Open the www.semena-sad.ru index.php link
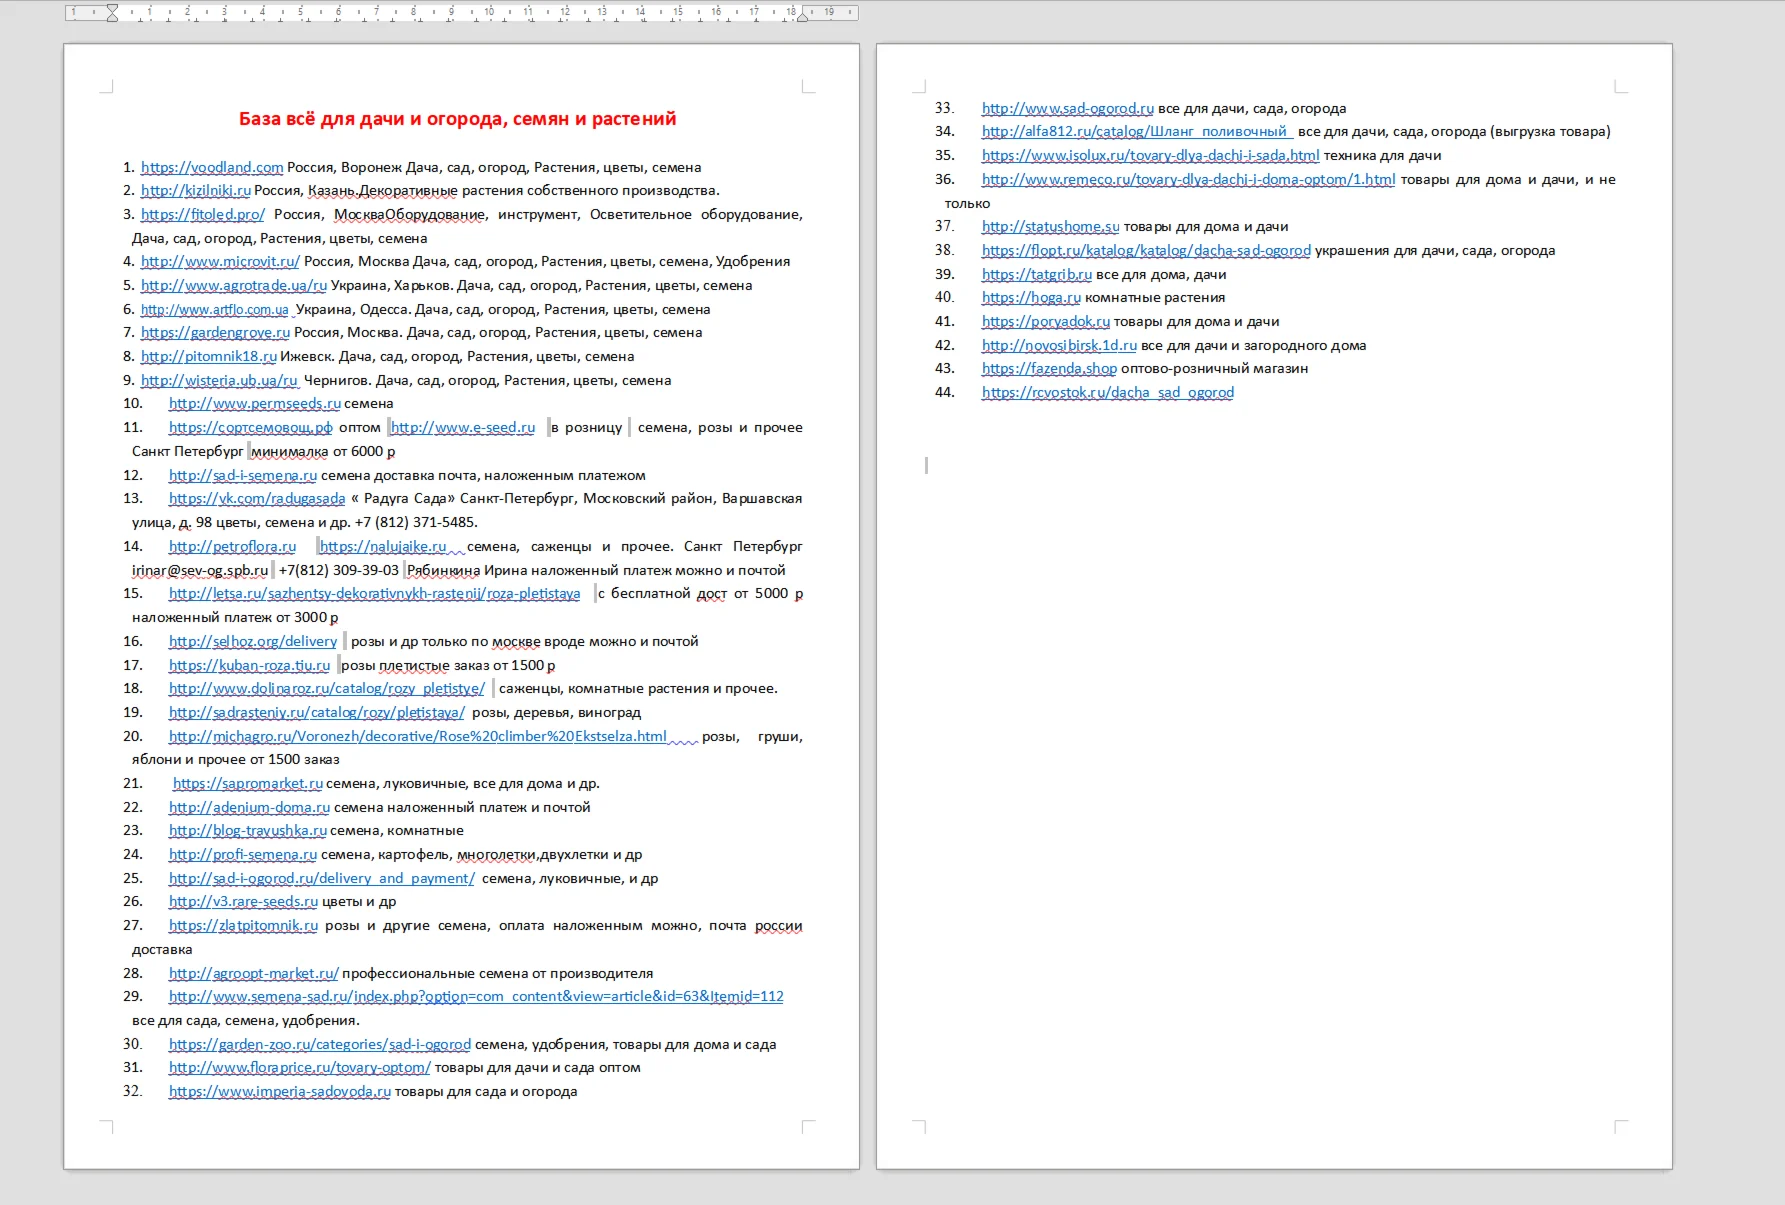 476,996
